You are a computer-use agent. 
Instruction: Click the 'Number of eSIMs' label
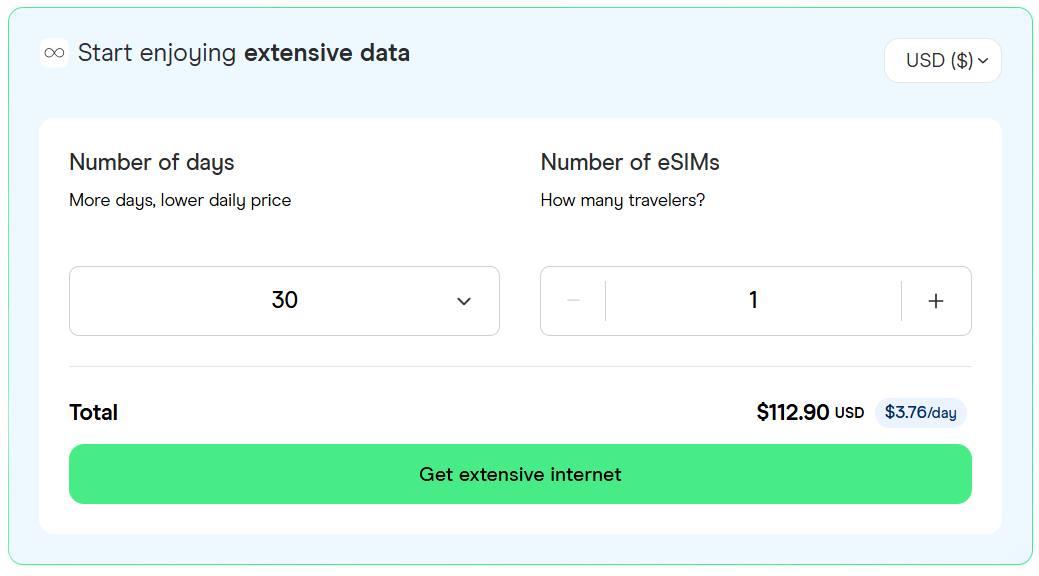click(x=630, y=162)
